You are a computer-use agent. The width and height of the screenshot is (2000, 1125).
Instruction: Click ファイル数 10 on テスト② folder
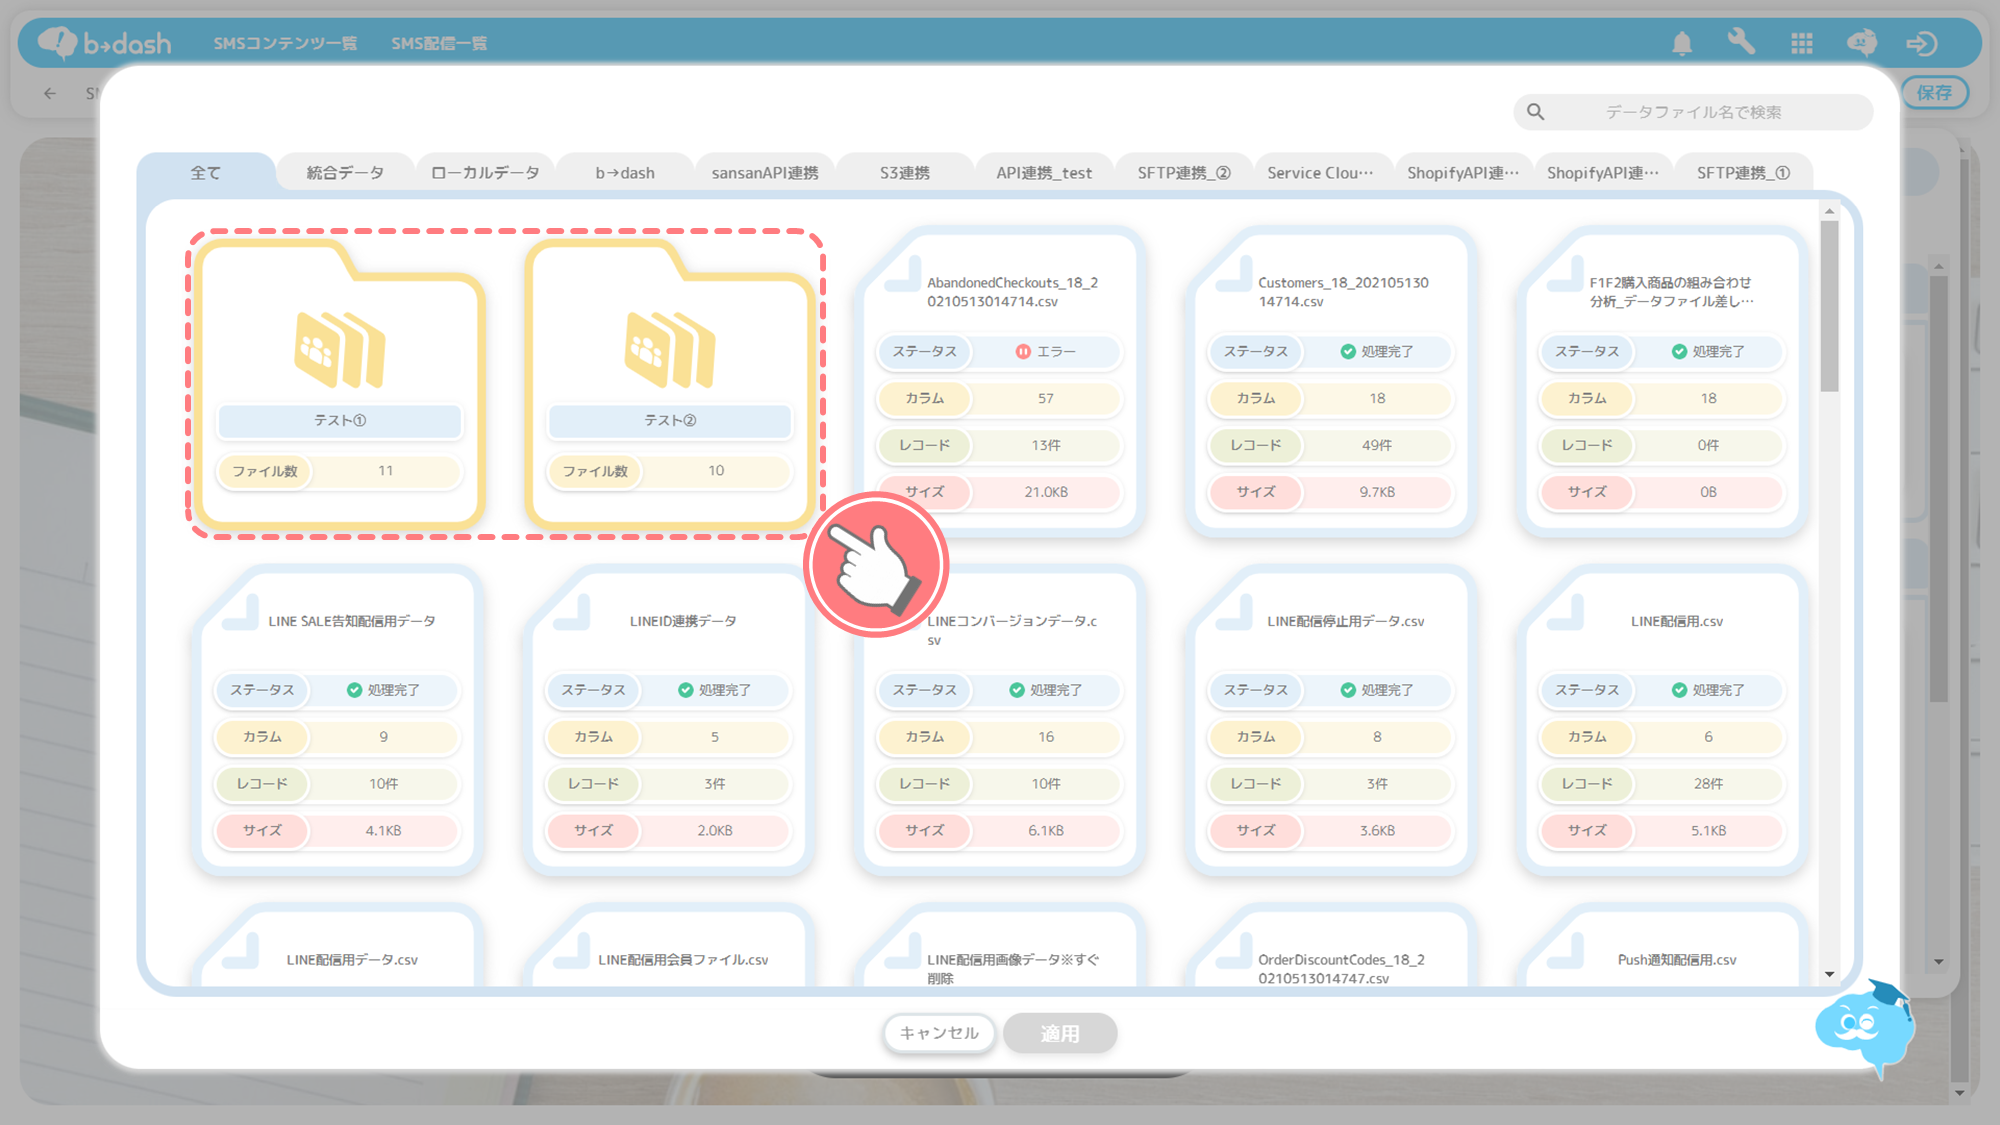click(670, 471)
